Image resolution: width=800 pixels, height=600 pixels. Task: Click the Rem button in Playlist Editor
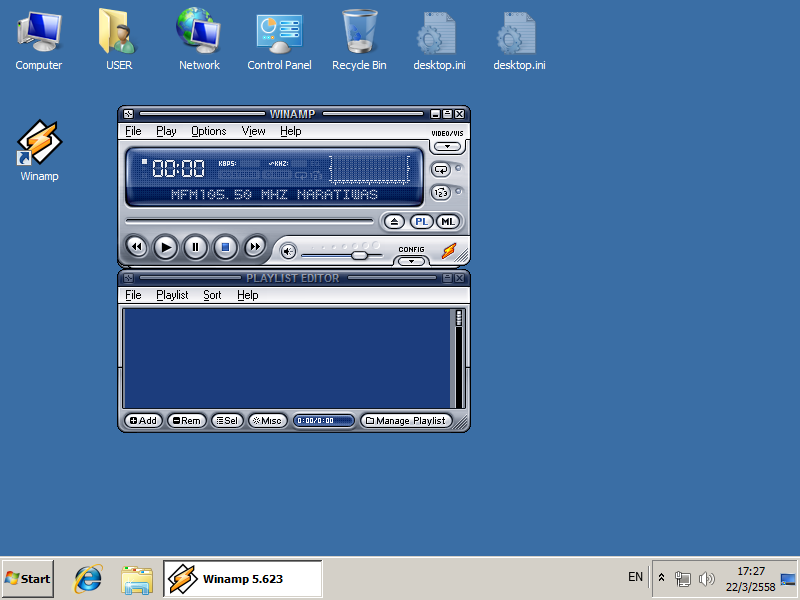pos(187,421)
